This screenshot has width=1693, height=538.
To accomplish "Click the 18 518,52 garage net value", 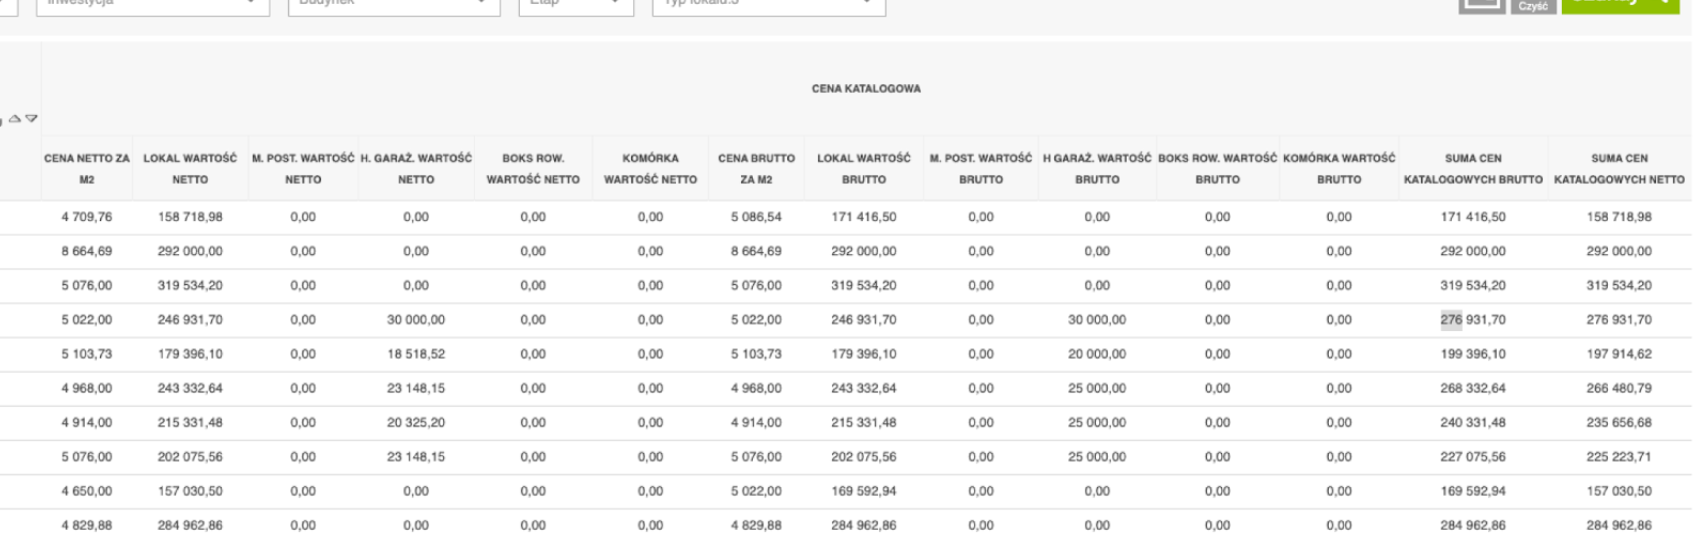I will (x=416, y=354).
